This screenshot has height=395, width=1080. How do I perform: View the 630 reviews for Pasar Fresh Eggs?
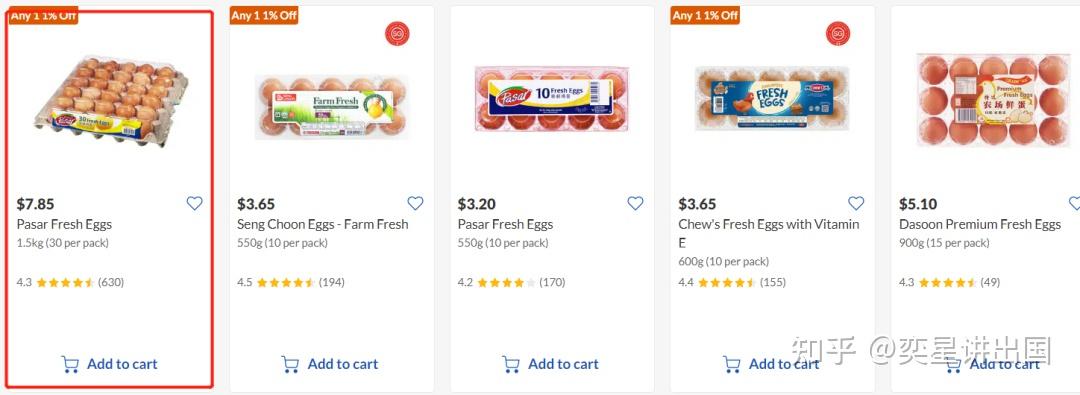pos(111,282)
